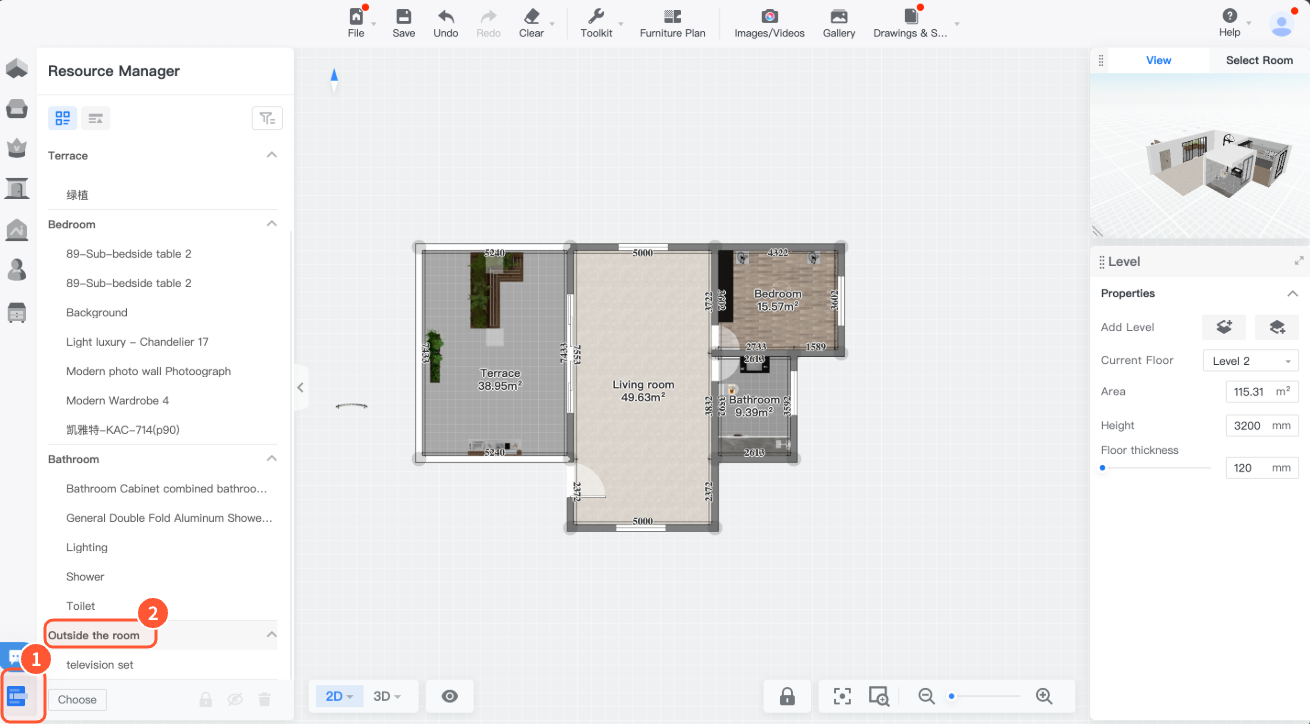Fit the floor plan to screen
Screen dimensions: 1310x724
[x=842, y=696]
